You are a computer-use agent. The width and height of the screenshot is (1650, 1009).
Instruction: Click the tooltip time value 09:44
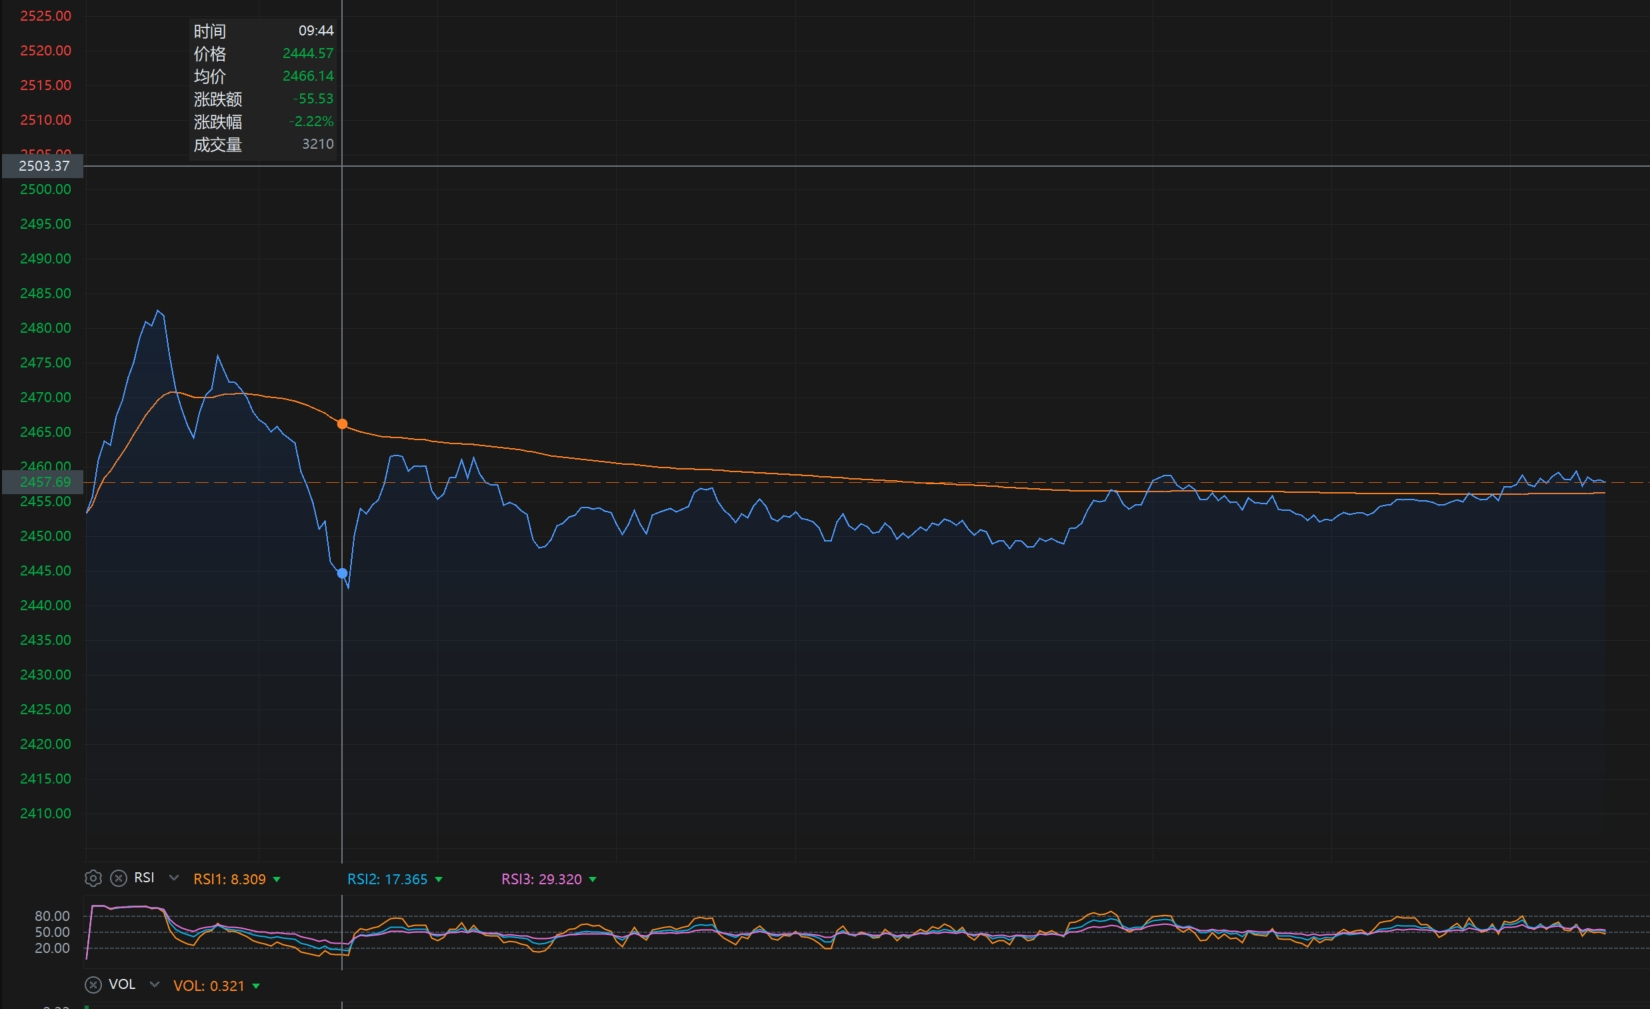316,31
